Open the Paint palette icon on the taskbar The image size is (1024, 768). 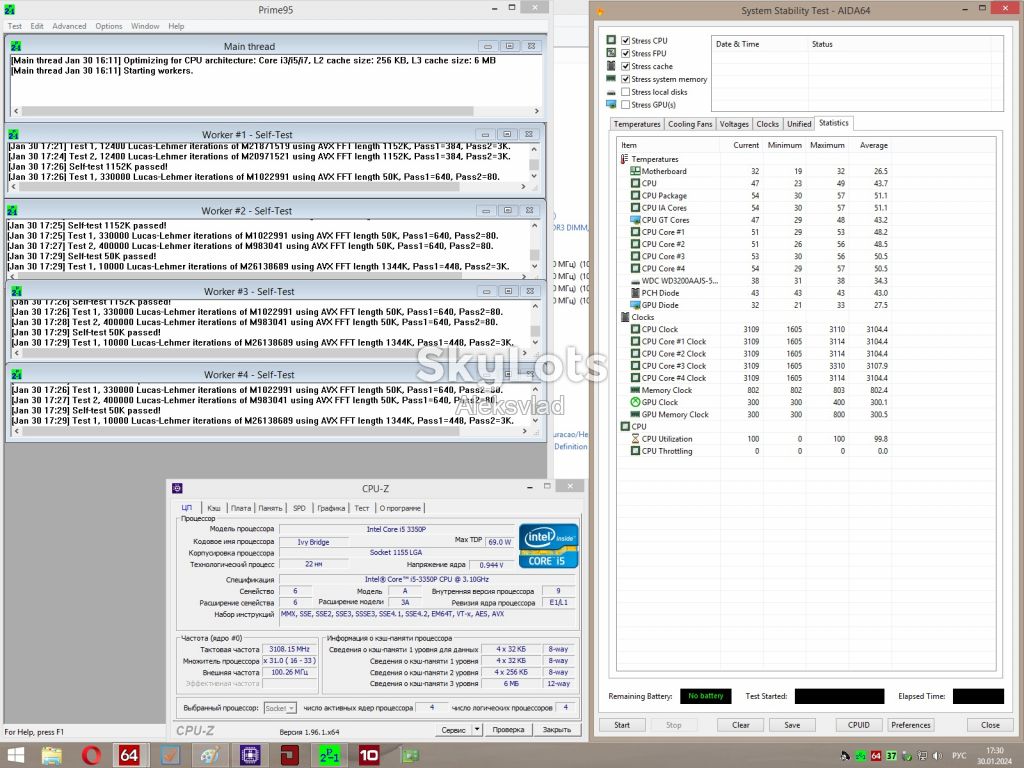pyautogui.click(x=210, y=756)
